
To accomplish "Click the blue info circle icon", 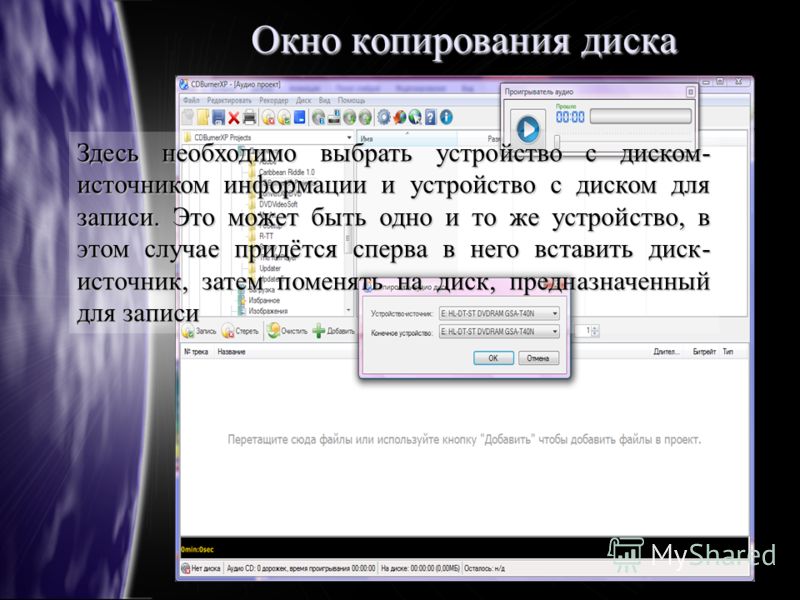I will pyautogui.click(x=446, y=117).
